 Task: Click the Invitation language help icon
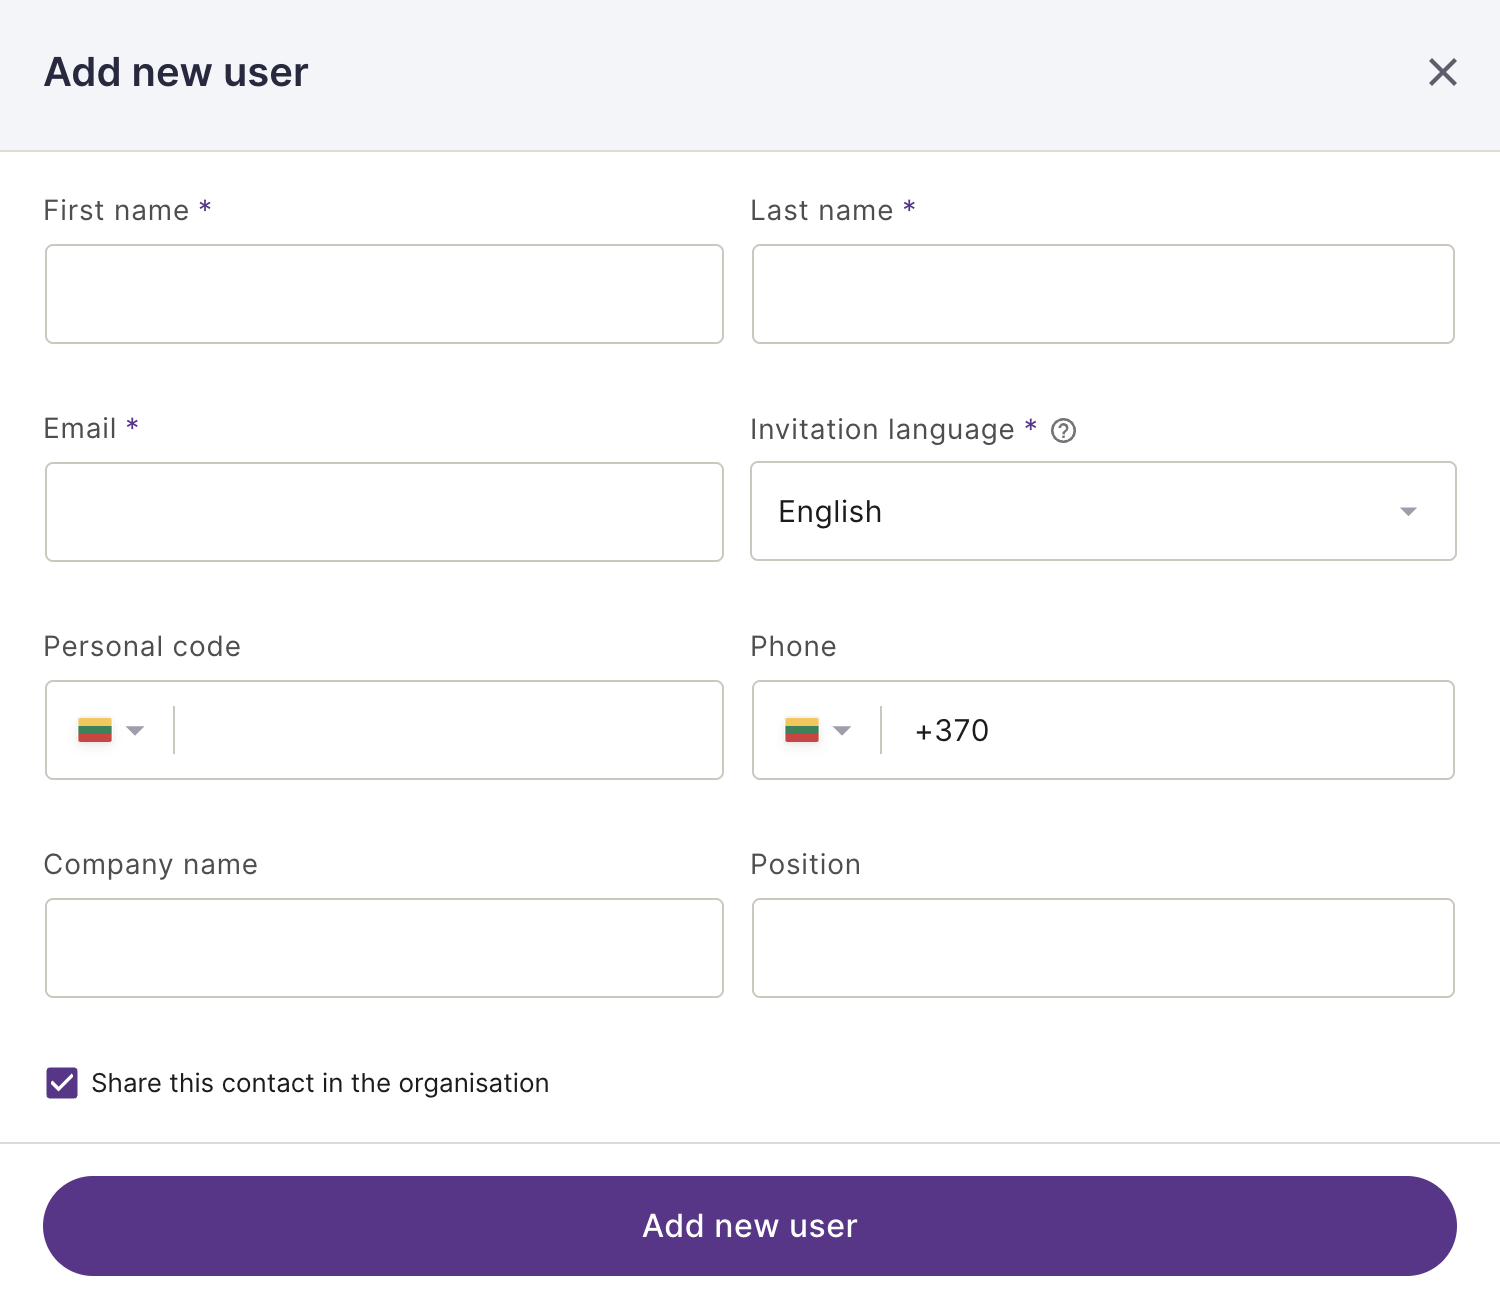click(x=1063, y=431)
